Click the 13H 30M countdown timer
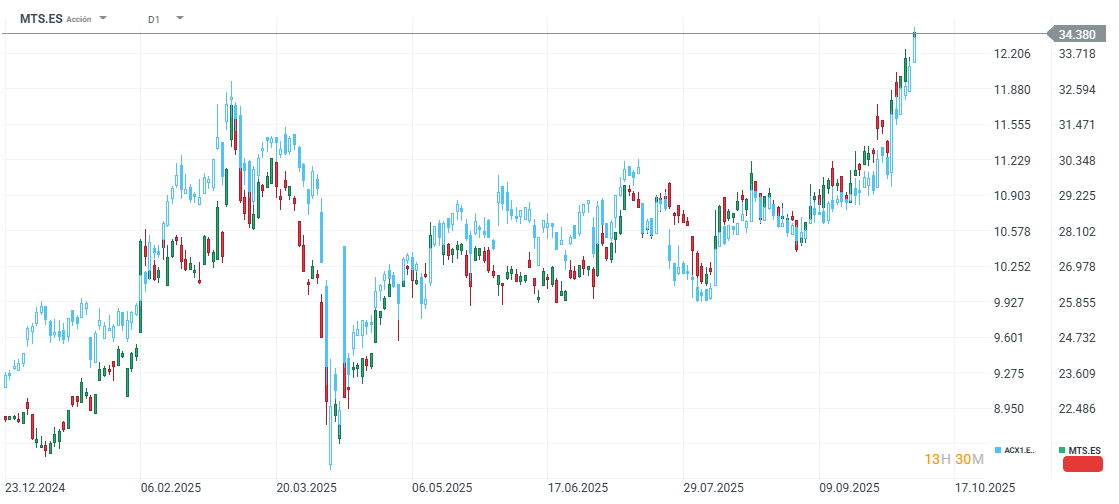The height and width of the screenshot is (504, 1119). click(x=955, y=459)
